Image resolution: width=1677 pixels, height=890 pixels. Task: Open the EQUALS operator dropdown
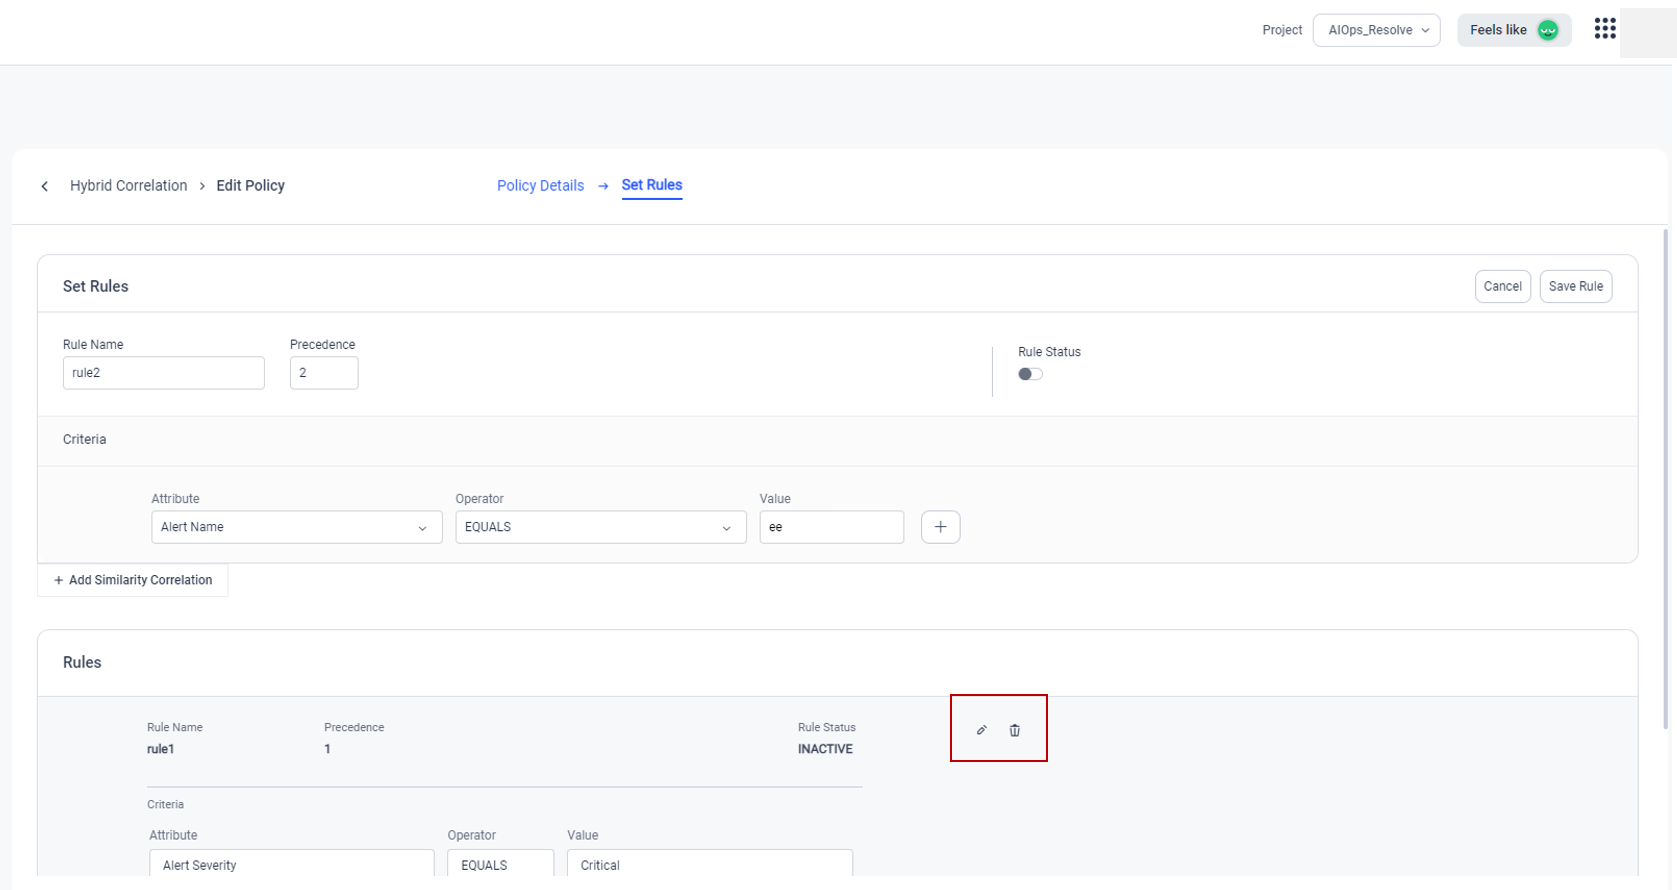(600, 527)
